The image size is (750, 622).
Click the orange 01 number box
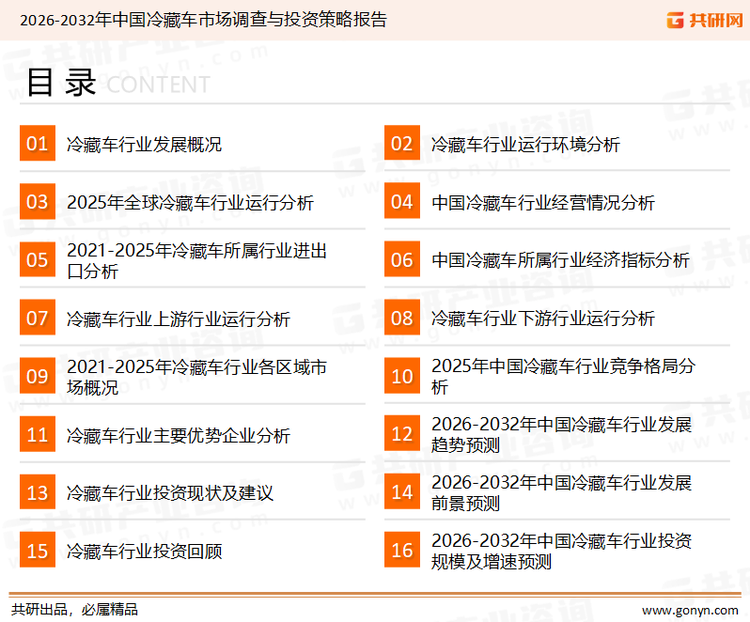[37, 143]
